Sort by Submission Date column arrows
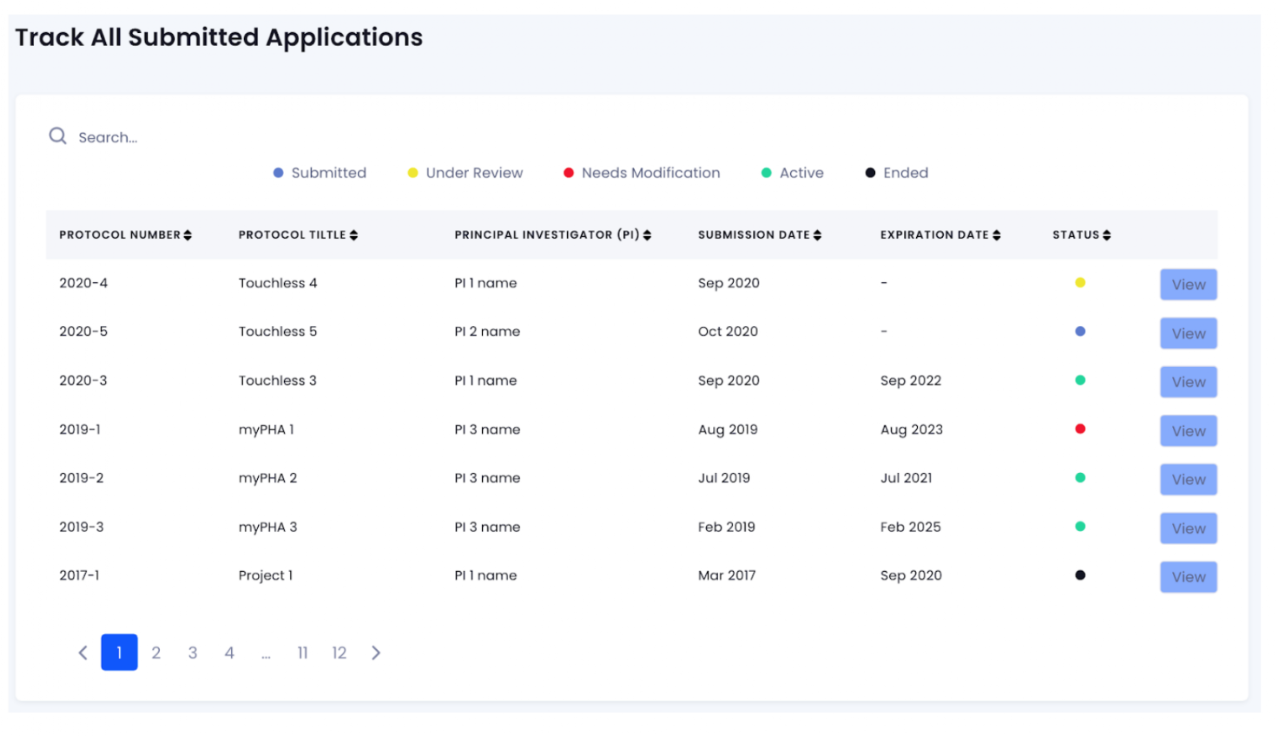 817,235
